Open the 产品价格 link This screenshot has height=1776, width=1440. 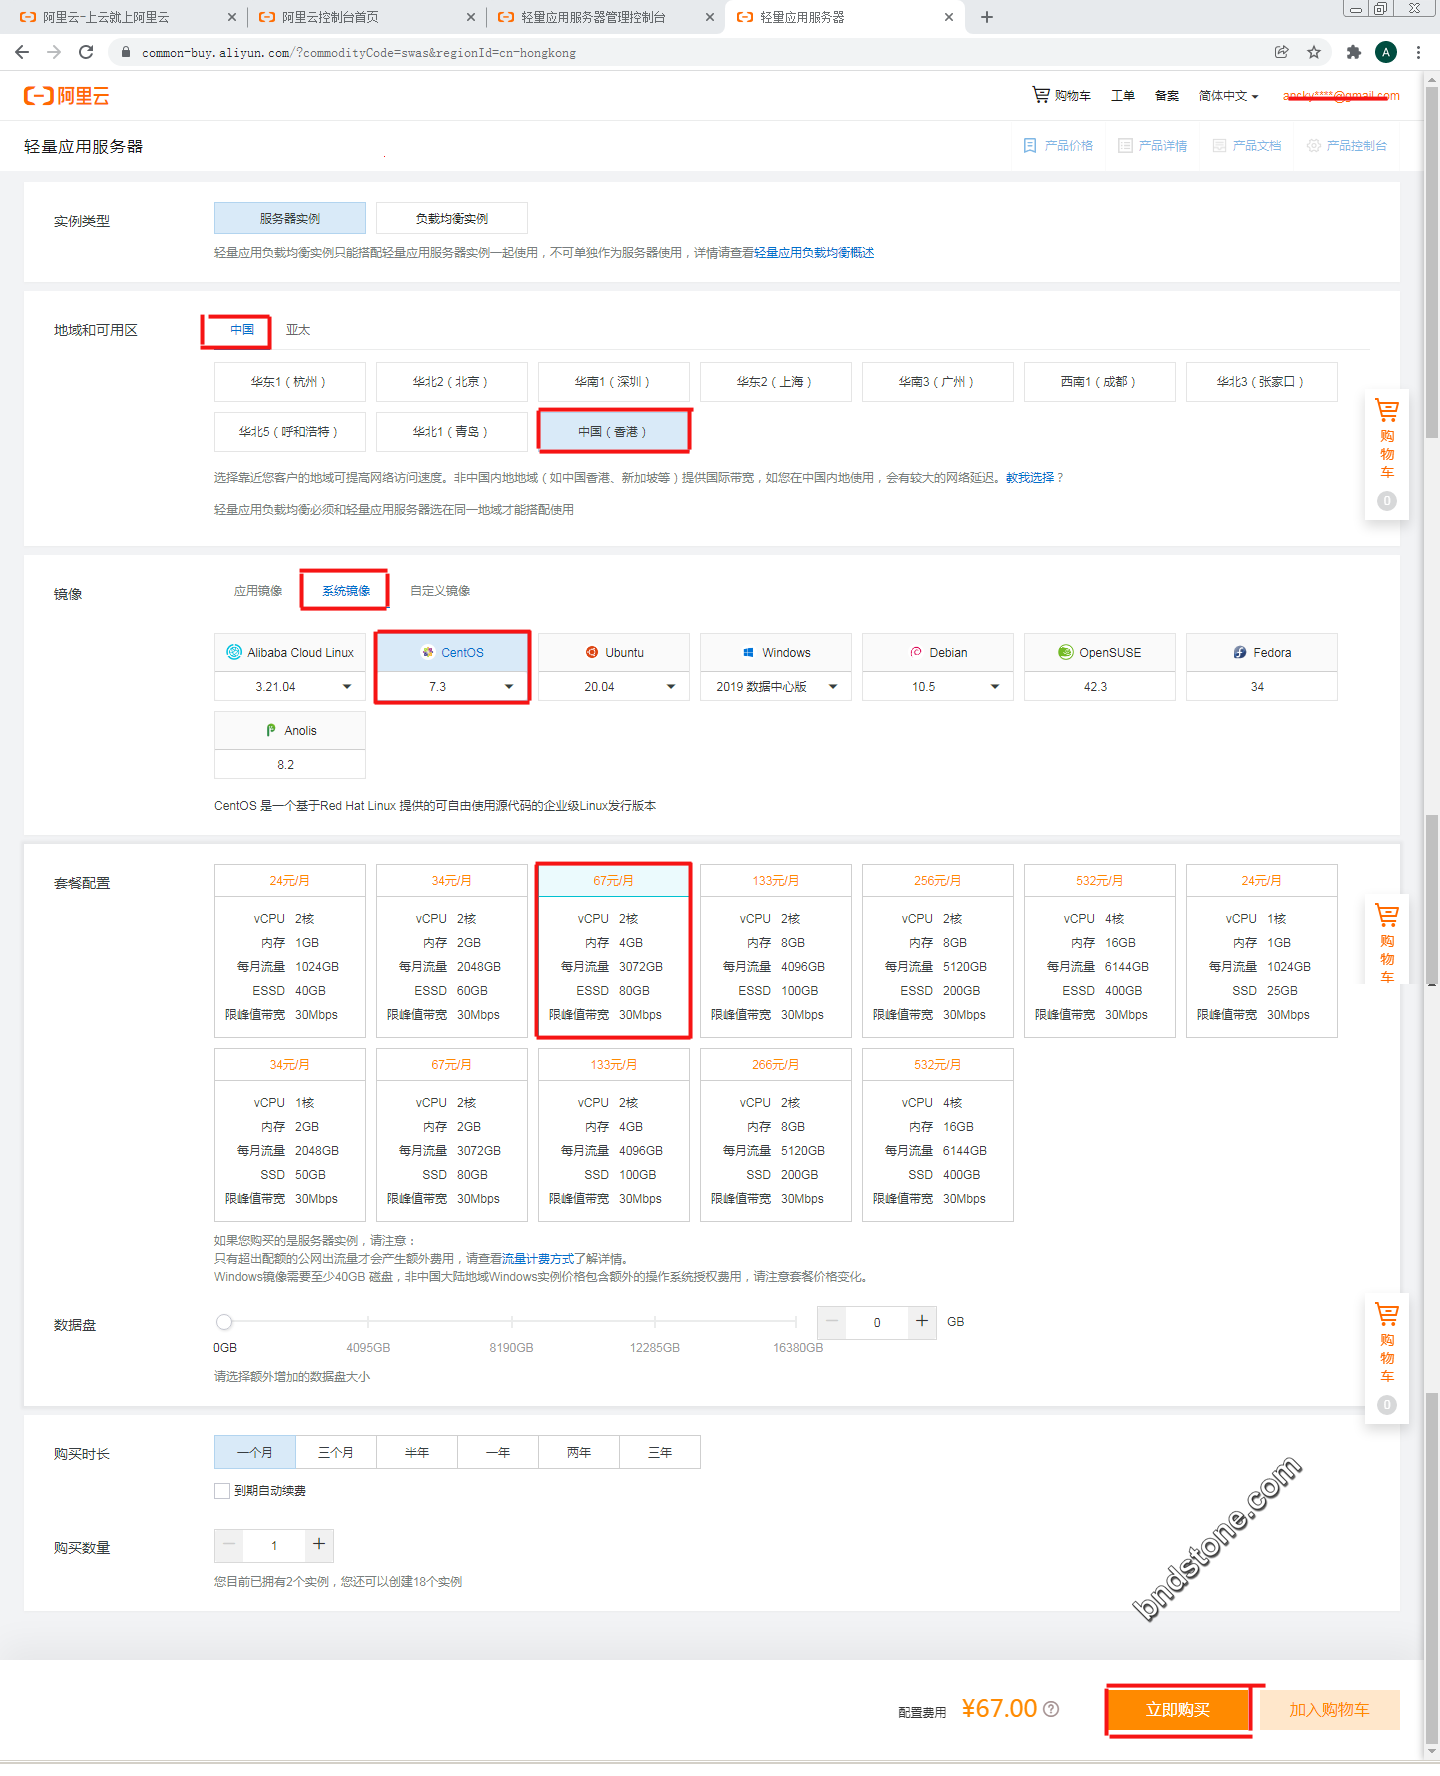pos(1058,145)
